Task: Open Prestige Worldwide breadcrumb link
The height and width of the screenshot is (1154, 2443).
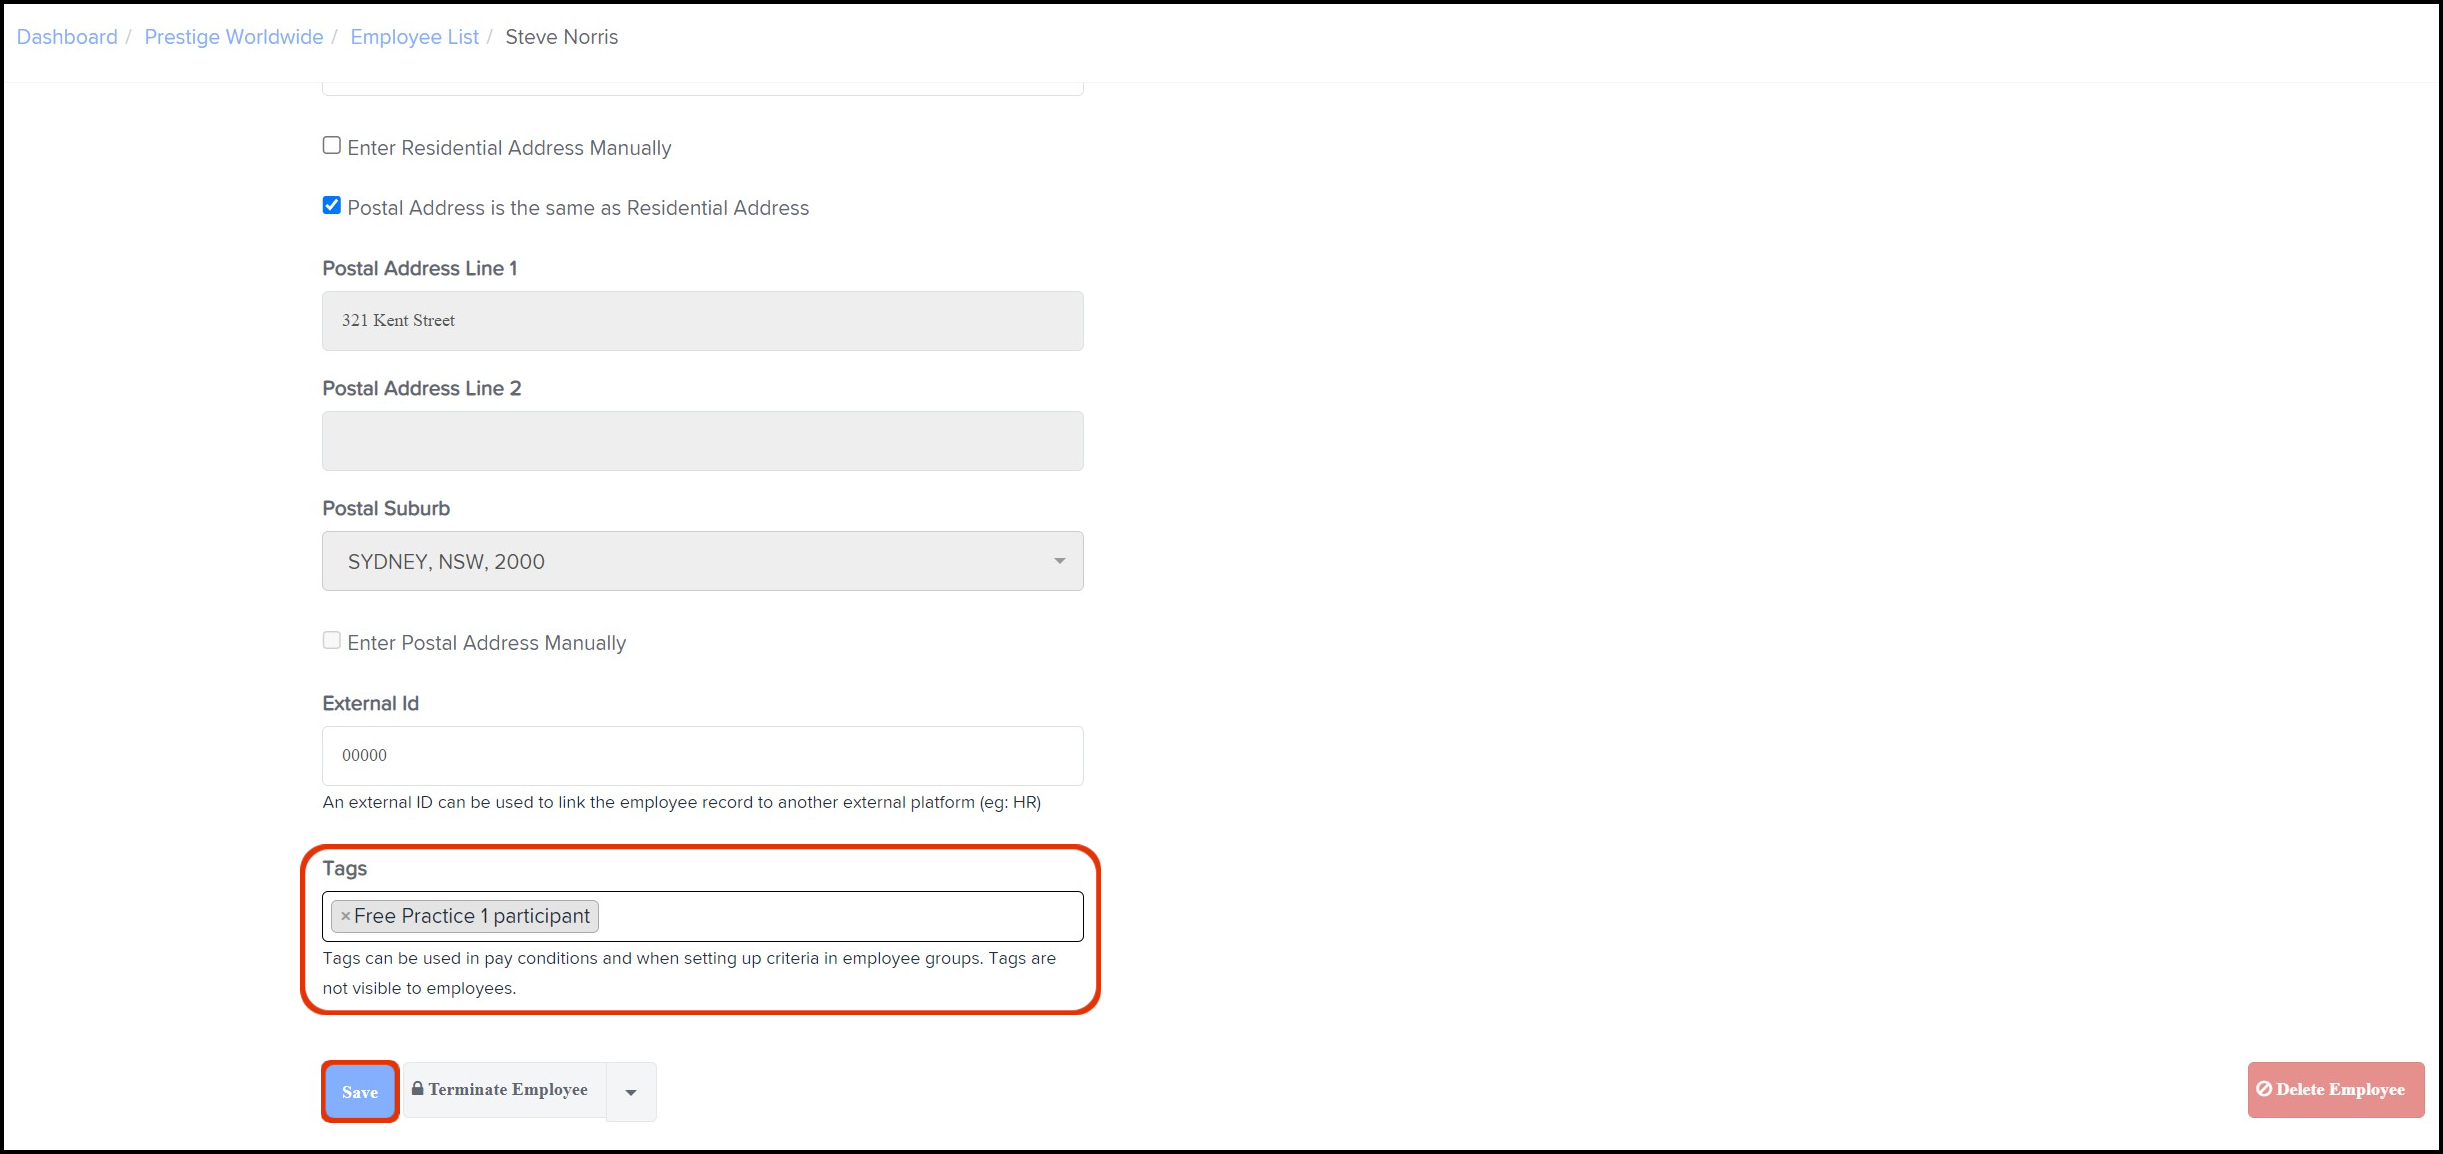Action: coord(234,37)
